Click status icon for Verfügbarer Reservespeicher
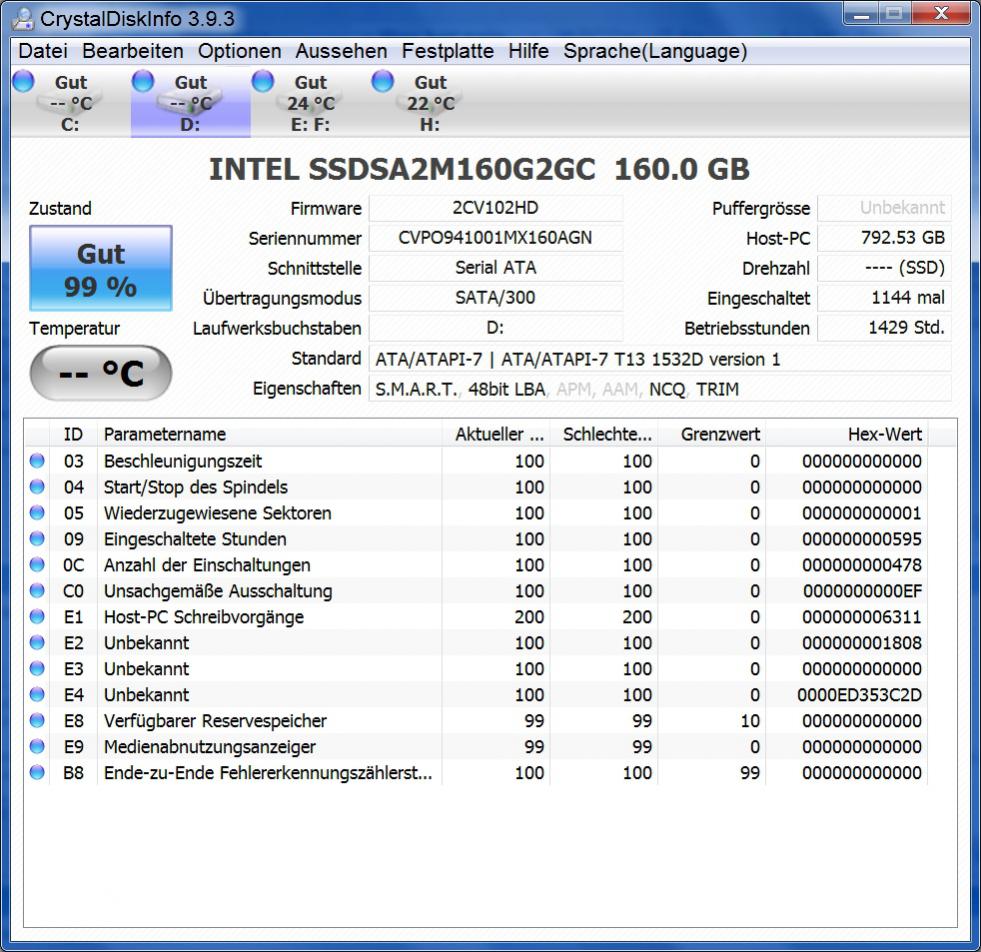 (x=38, y=721)
